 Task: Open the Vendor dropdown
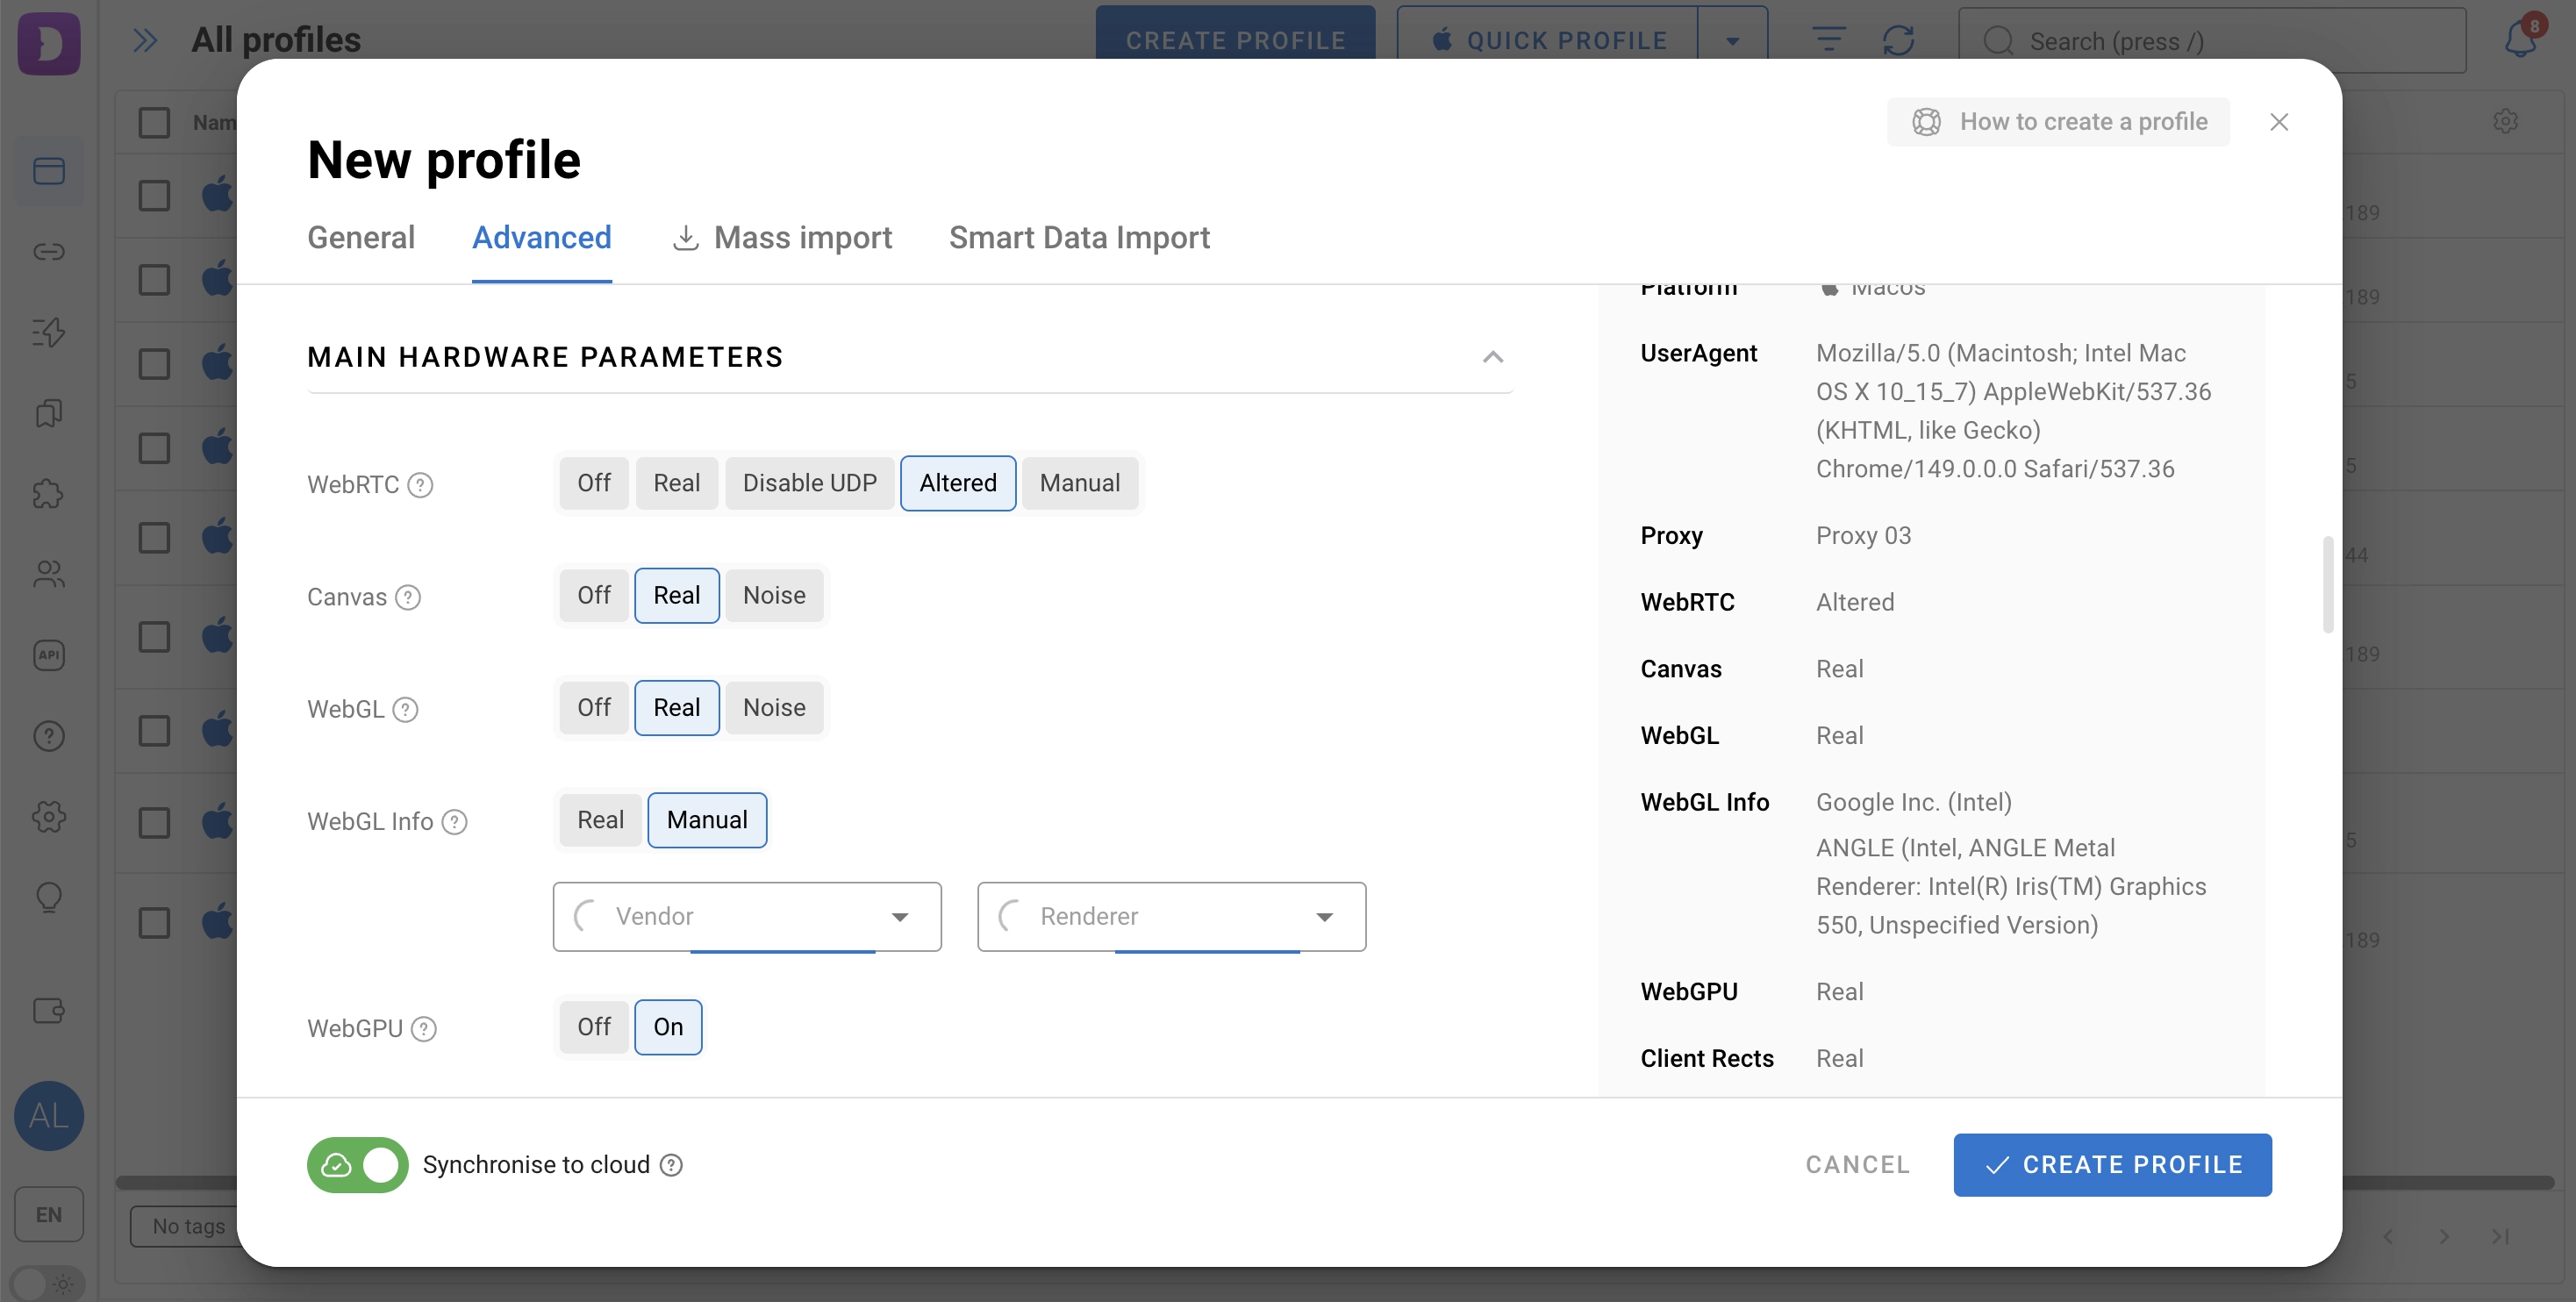pos(747,916)
